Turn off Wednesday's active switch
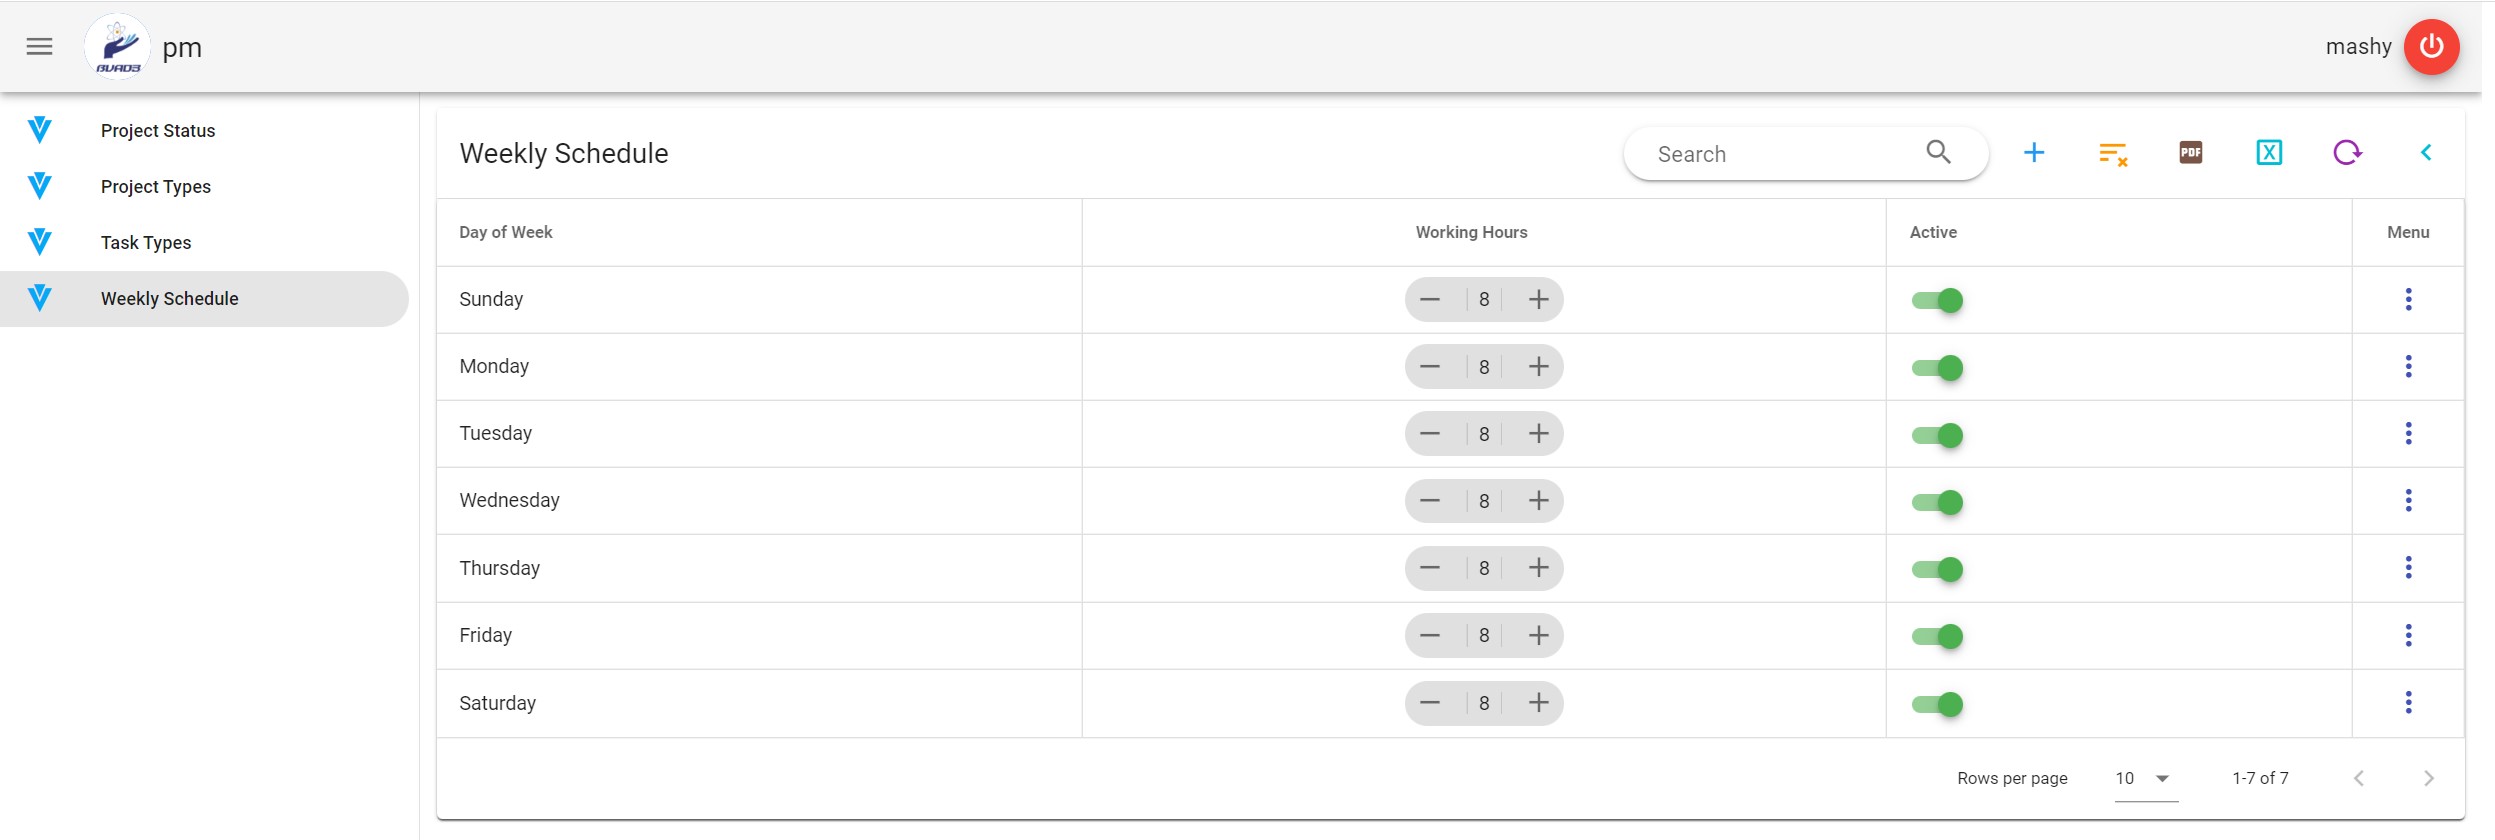 tap(1937, 502)
